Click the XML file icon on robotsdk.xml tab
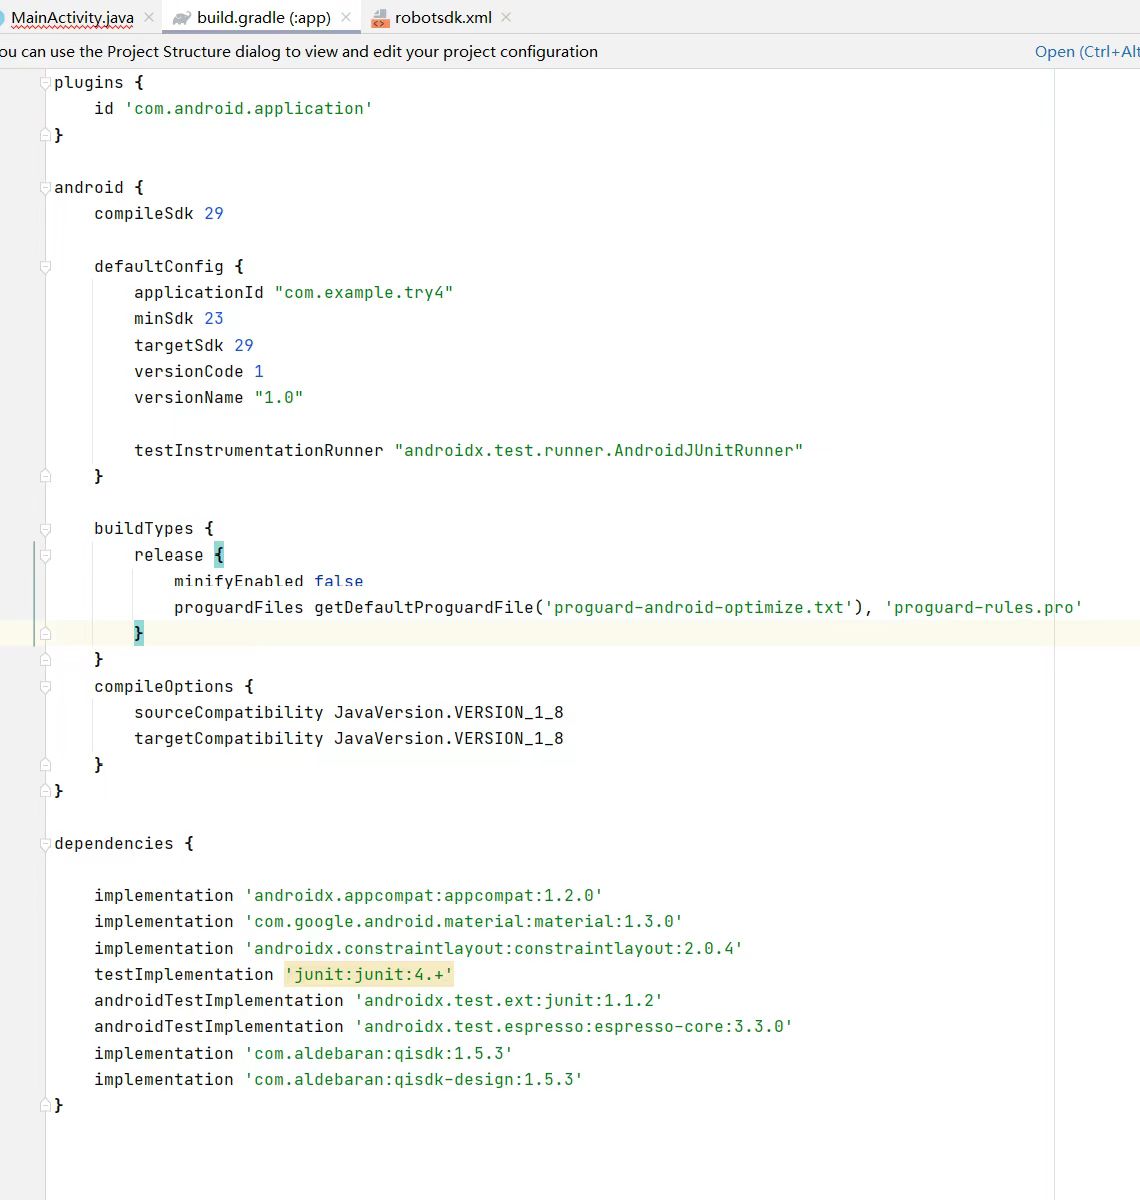 379,18
